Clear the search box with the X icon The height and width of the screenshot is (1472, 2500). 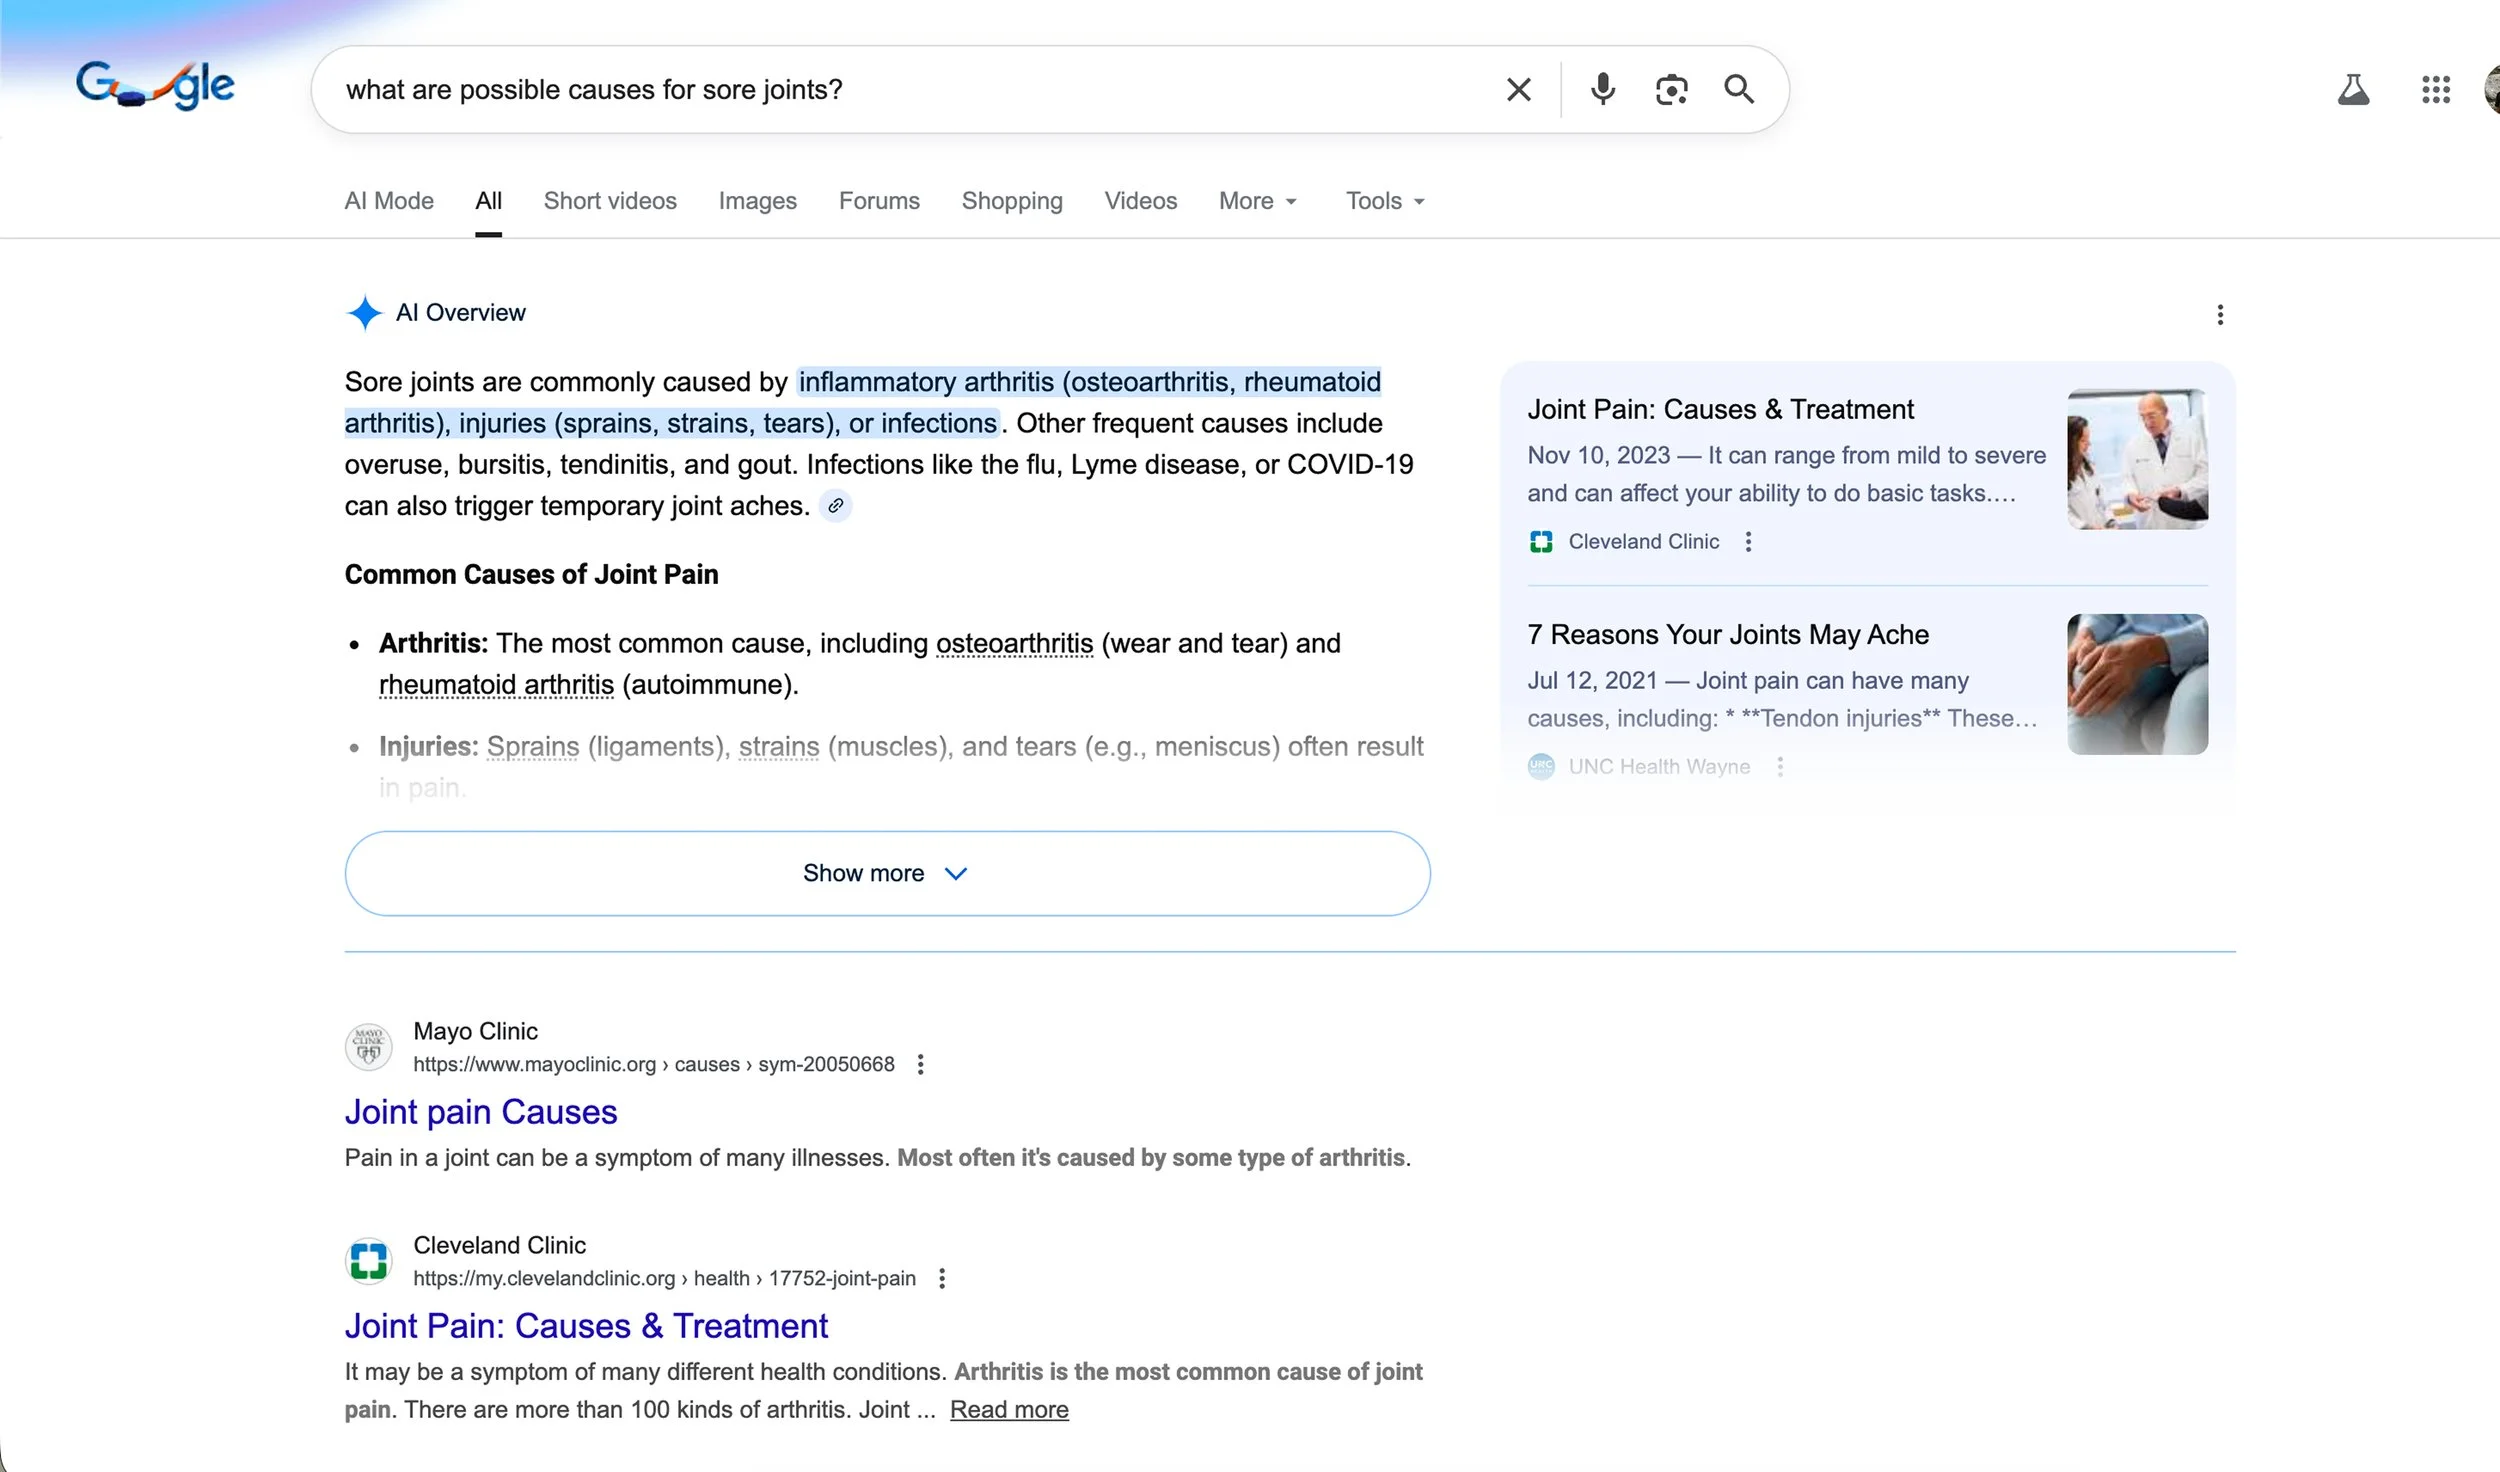tap(1518, 90)
